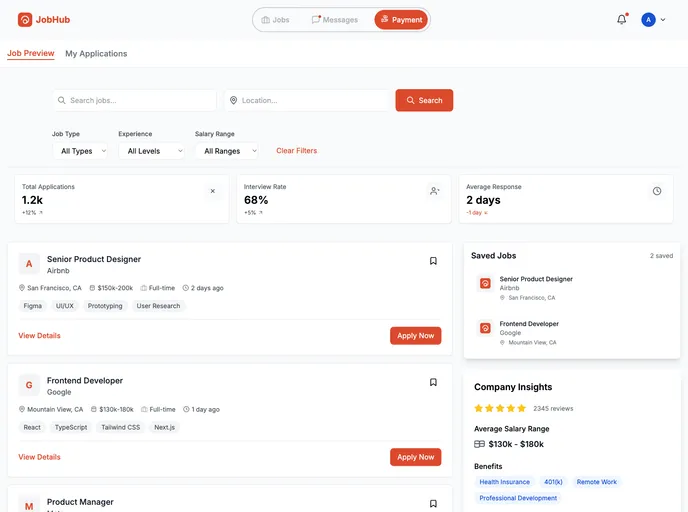Click the Next.js skill tag
The image size is (688, 512).
click(x=165, y=427)
